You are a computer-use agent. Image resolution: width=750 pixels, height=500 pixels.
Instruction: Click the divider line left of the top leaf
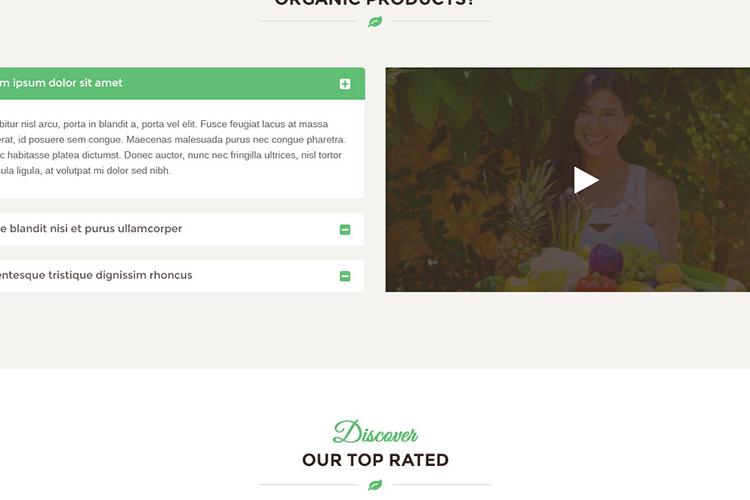point(308,22)
